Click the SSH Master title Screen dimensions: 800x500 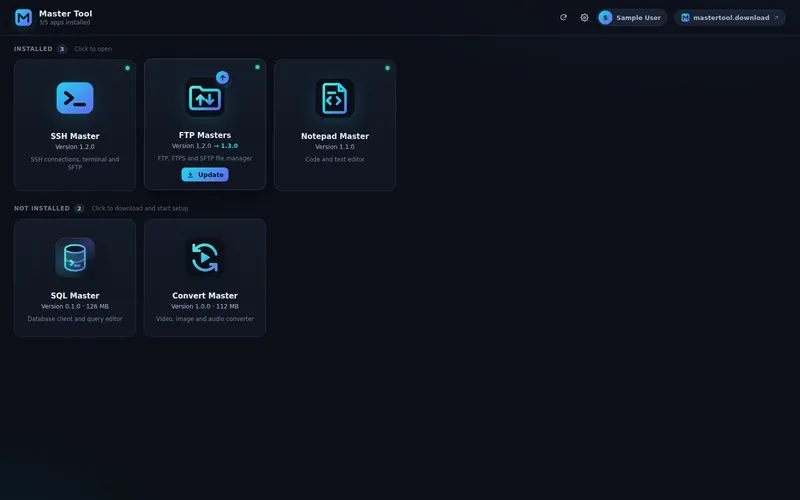75,136
